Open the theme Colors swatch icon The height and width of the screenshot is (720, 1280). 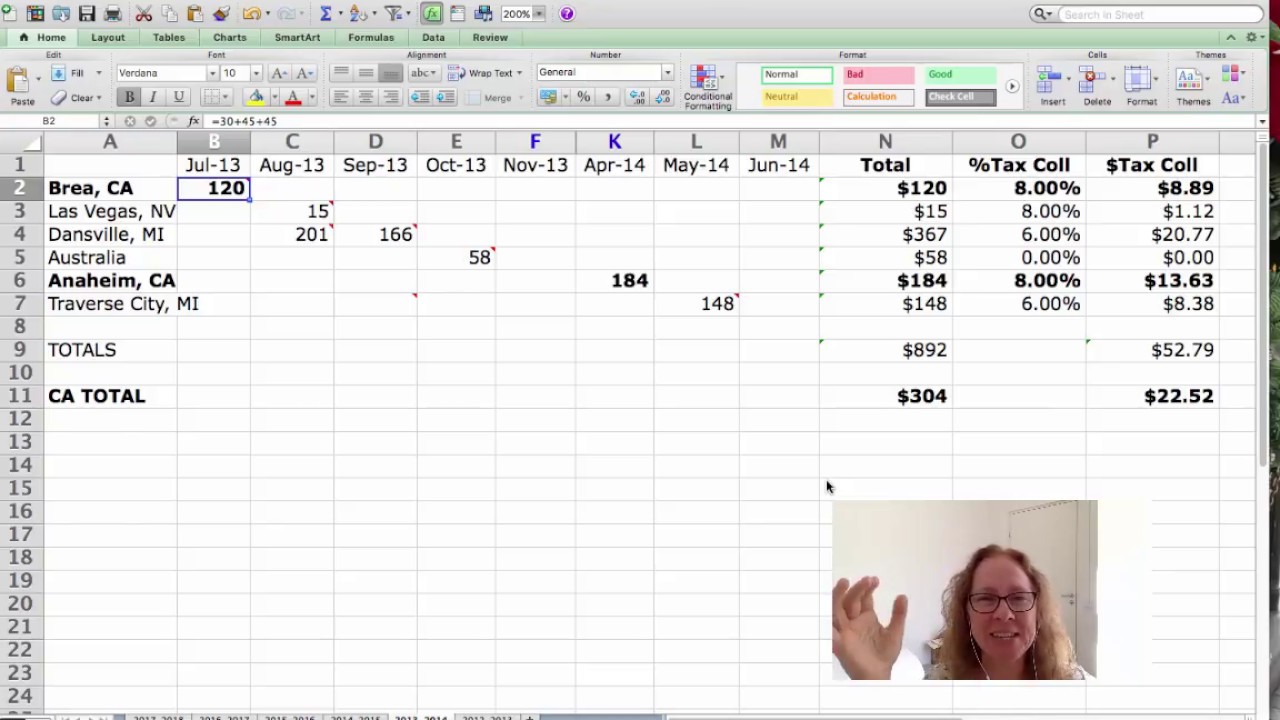pos(1232,74)
